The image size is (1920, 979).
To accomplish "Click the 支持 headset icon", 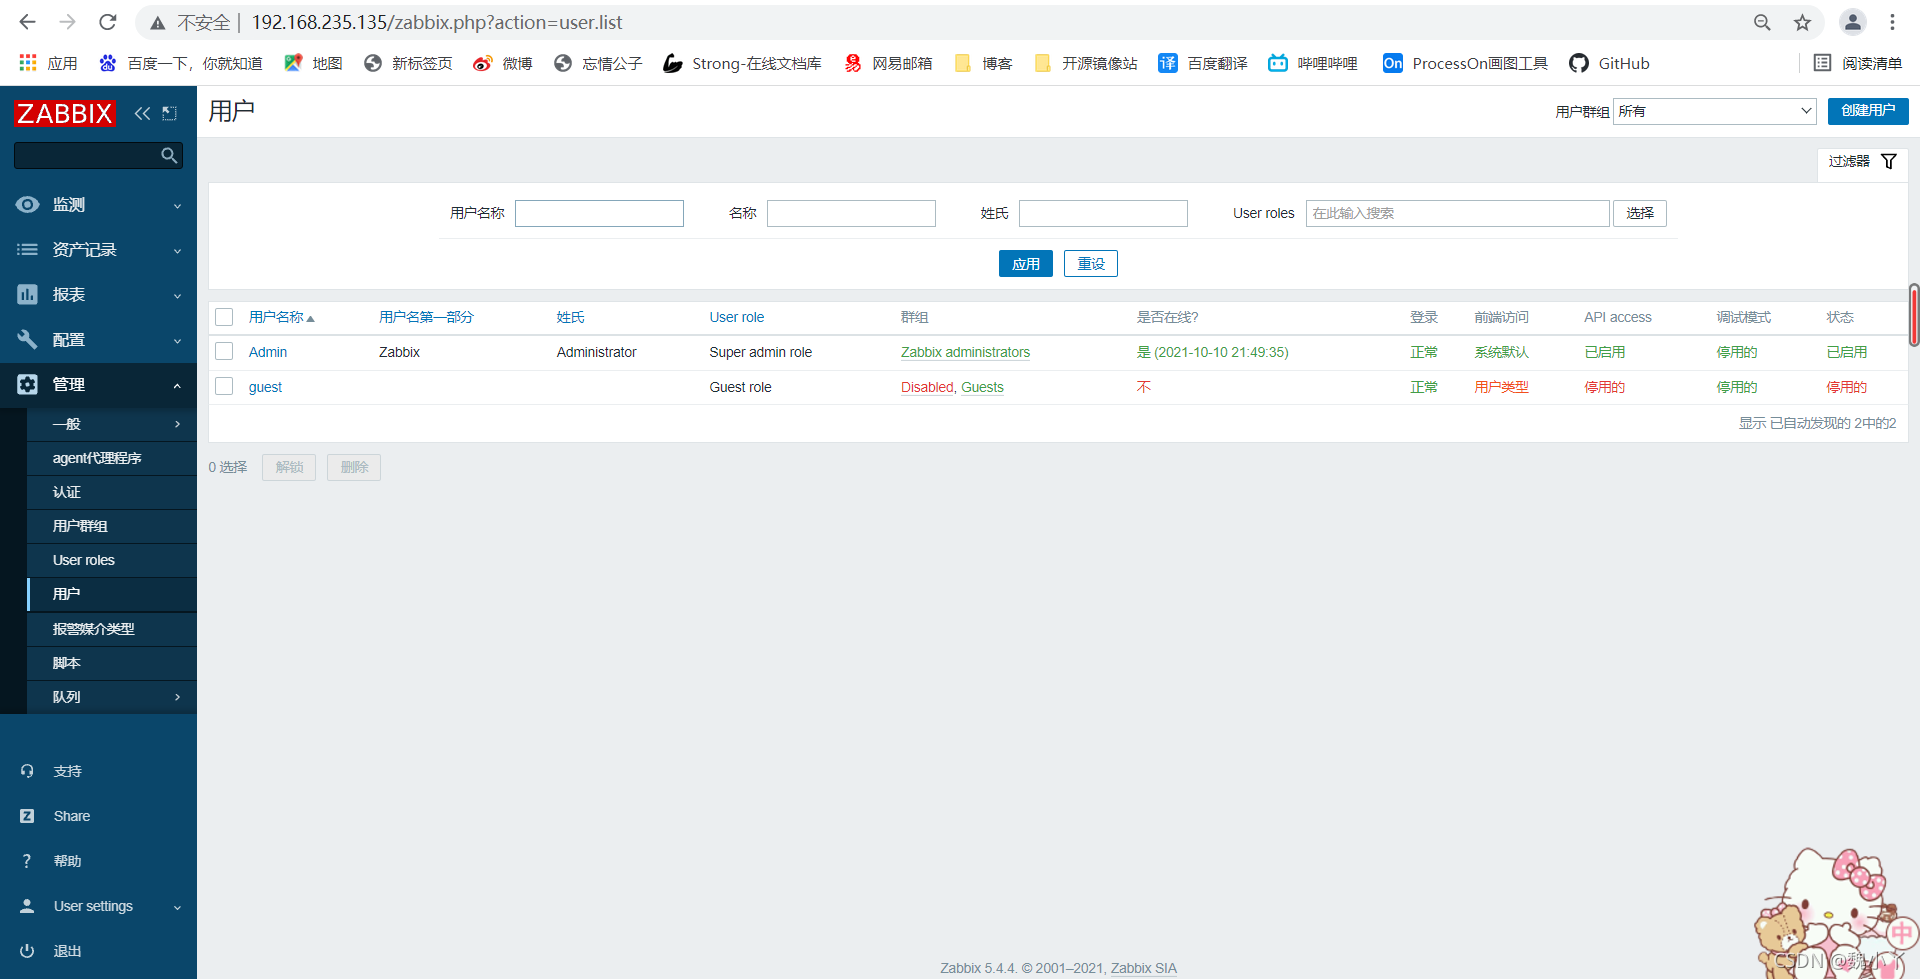I will point(27,771).
